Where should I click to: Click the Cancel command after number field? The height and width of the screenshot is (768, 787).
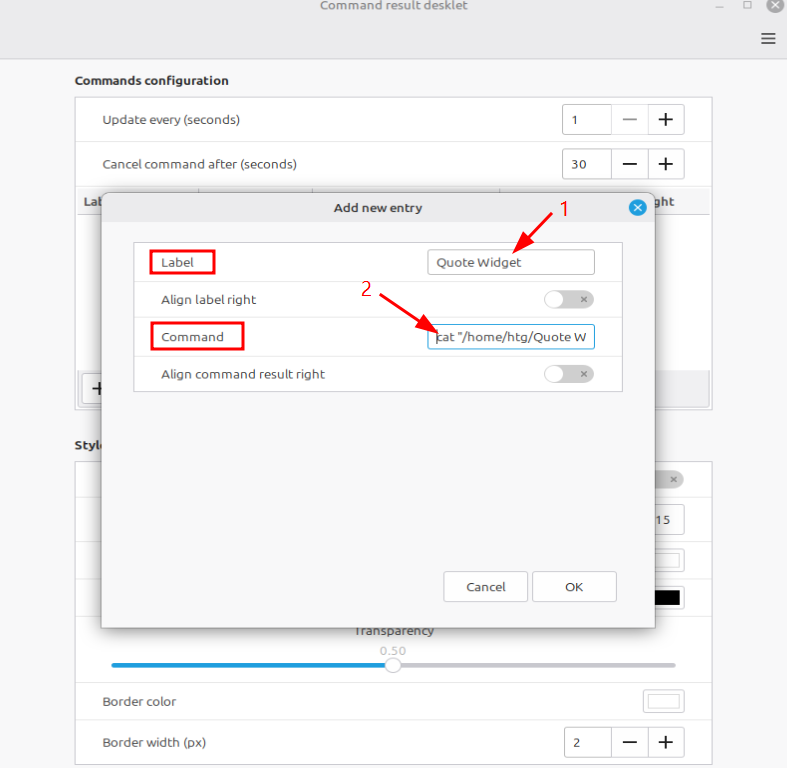[587, 164]
